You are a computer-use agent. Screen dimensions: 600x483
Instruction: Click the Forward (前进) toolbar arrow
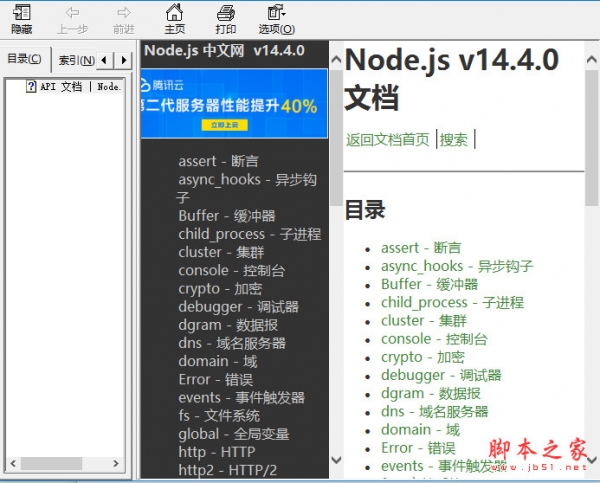(124, 19)
